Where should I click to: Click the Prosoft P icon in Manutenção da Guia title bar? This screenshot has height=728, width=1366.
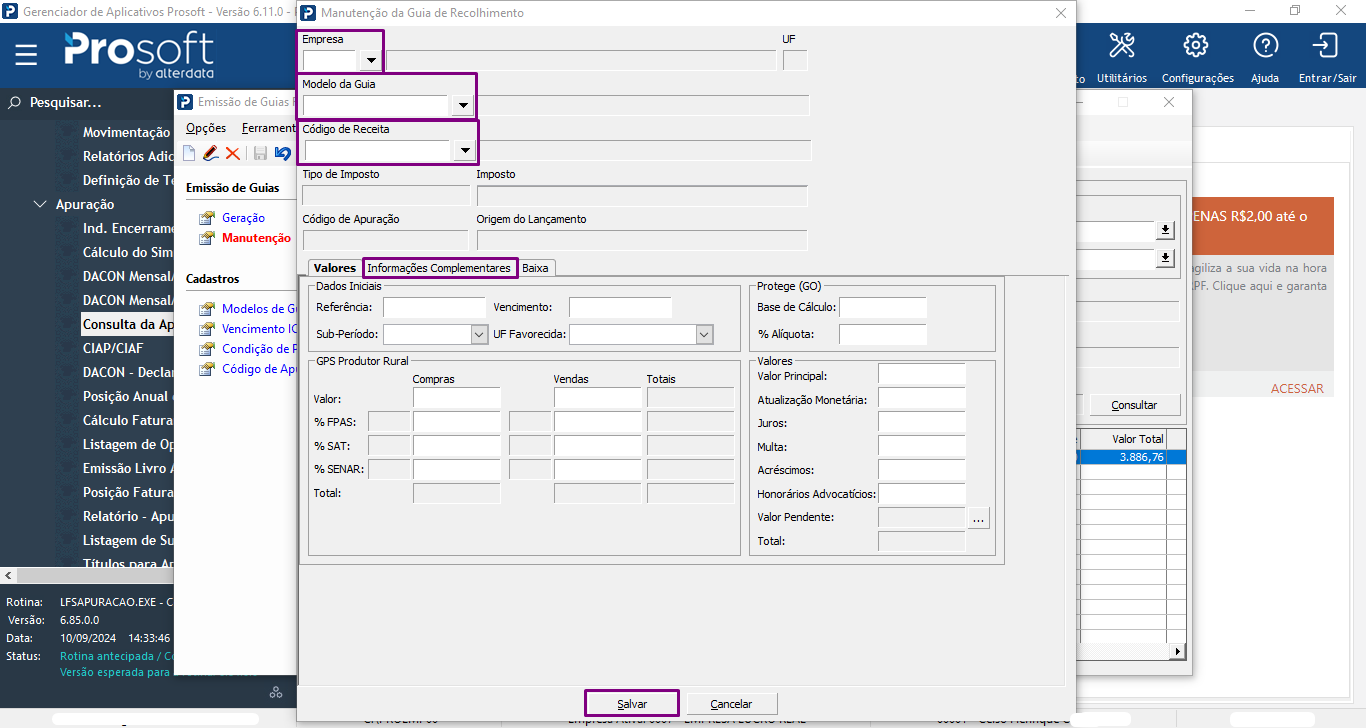308,13
